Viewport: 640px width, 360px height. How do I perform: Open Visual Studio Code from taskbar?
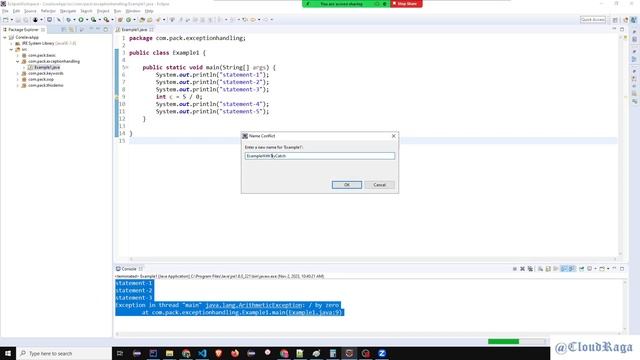(202, 353)
